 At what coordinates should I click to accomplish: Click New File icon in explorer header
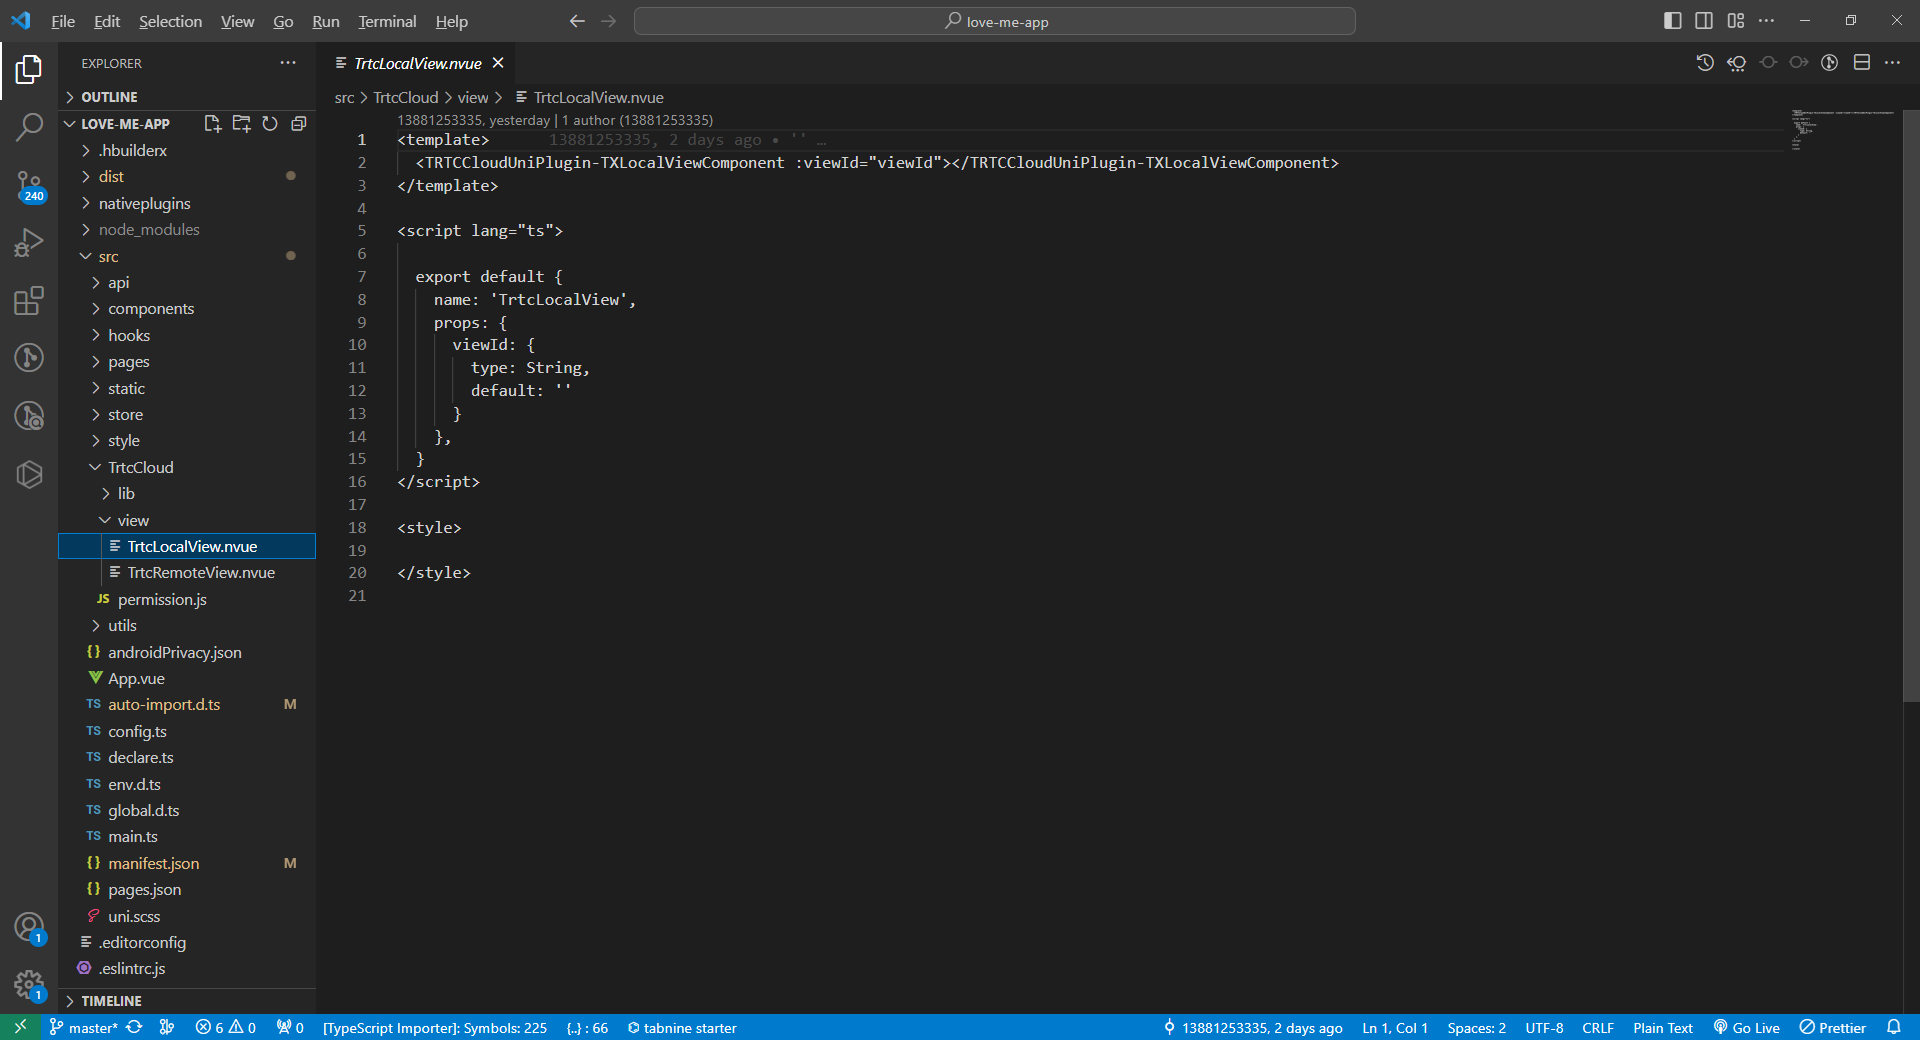click(212, 124)
